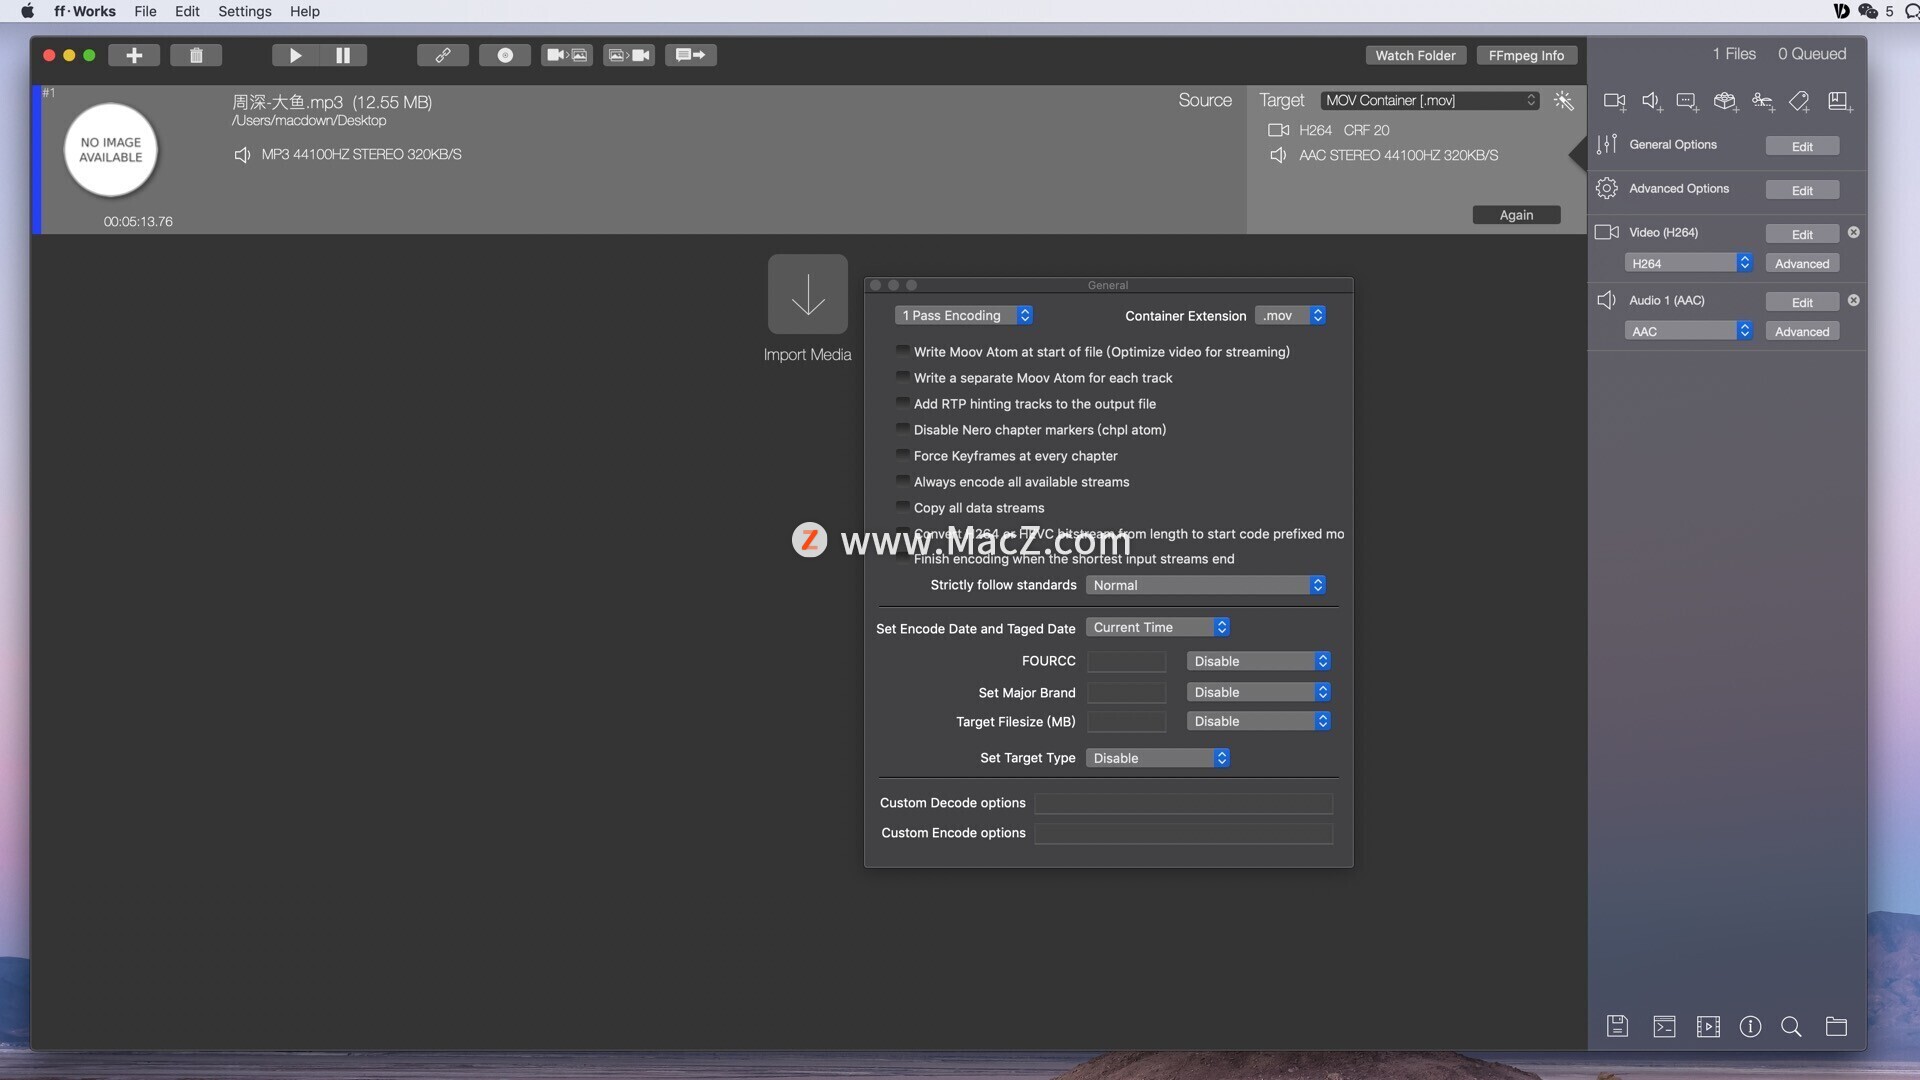Add a subtitle track icon
Screen dimensions: 1920x1080
1688,101
